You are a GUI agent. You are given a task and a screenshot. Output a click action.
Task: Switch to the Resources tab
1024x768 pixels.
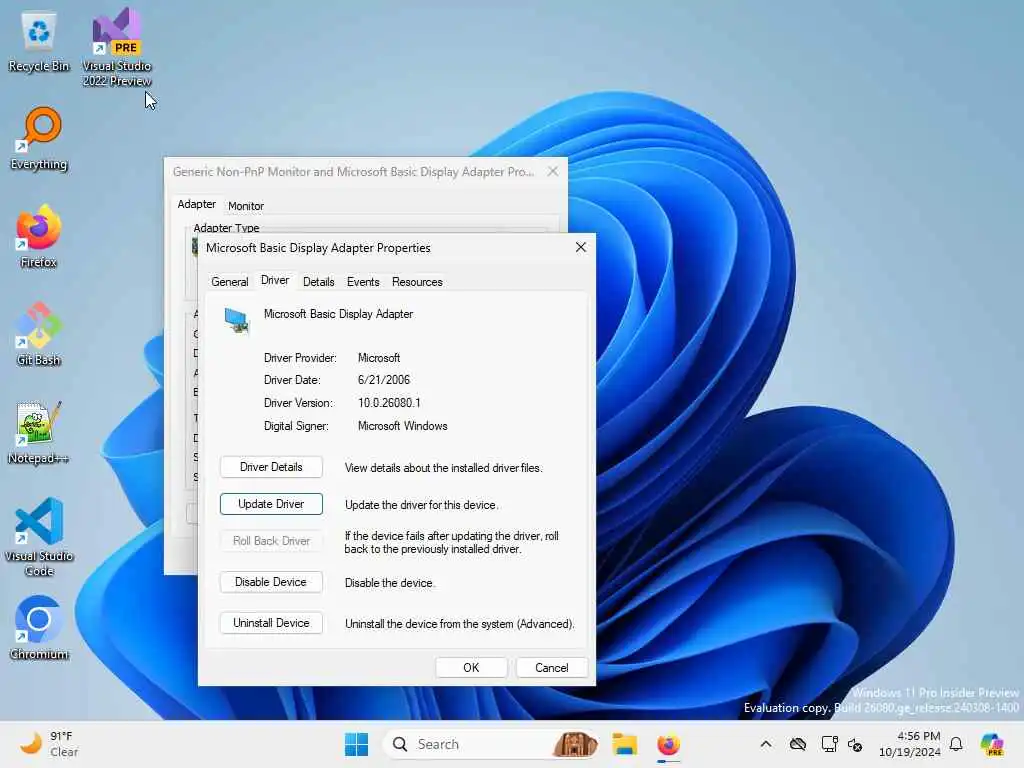417,281
